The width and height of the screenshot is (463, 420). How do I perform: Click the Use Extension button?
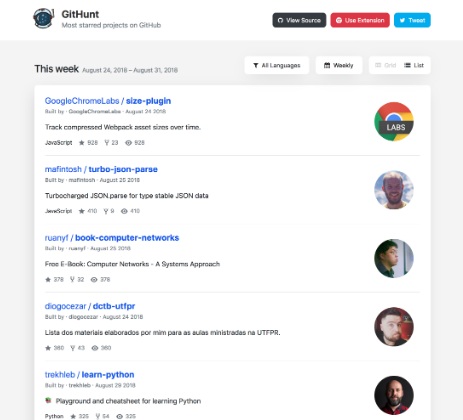click(x=360, y=20)
